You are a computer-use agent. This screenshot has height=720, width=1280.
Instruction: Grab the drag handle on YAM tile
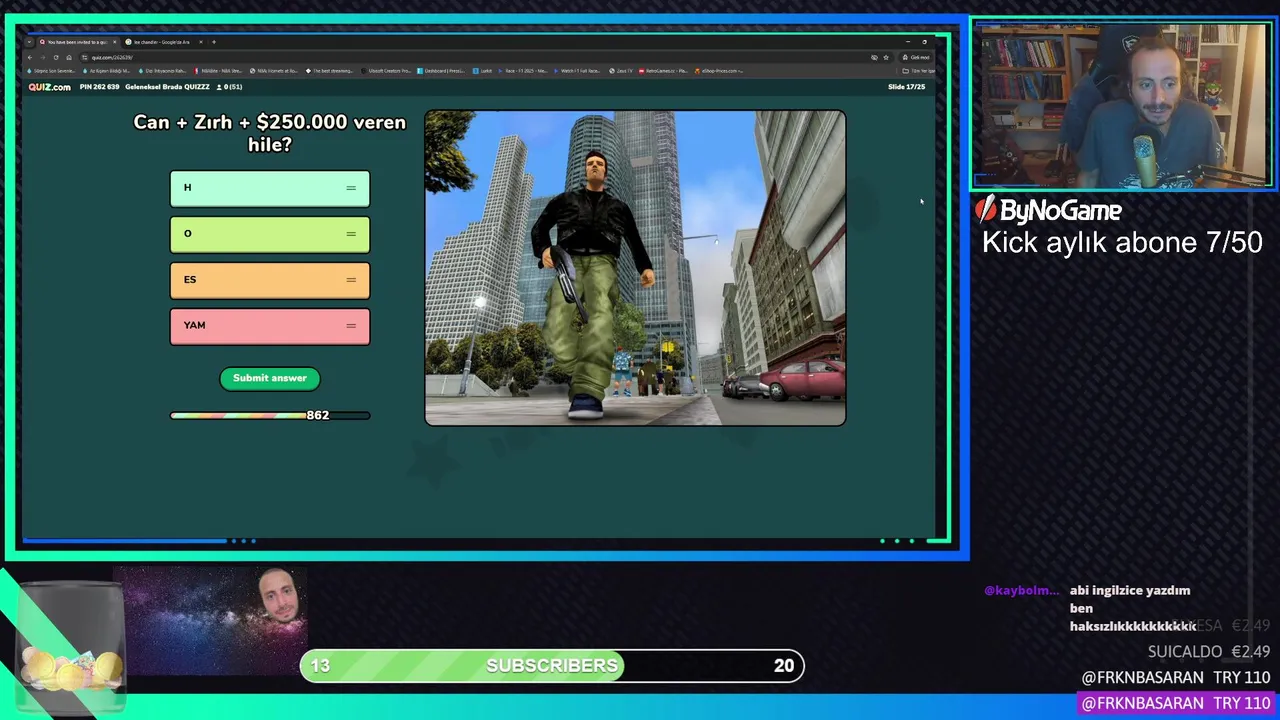(x=351, y=326)
